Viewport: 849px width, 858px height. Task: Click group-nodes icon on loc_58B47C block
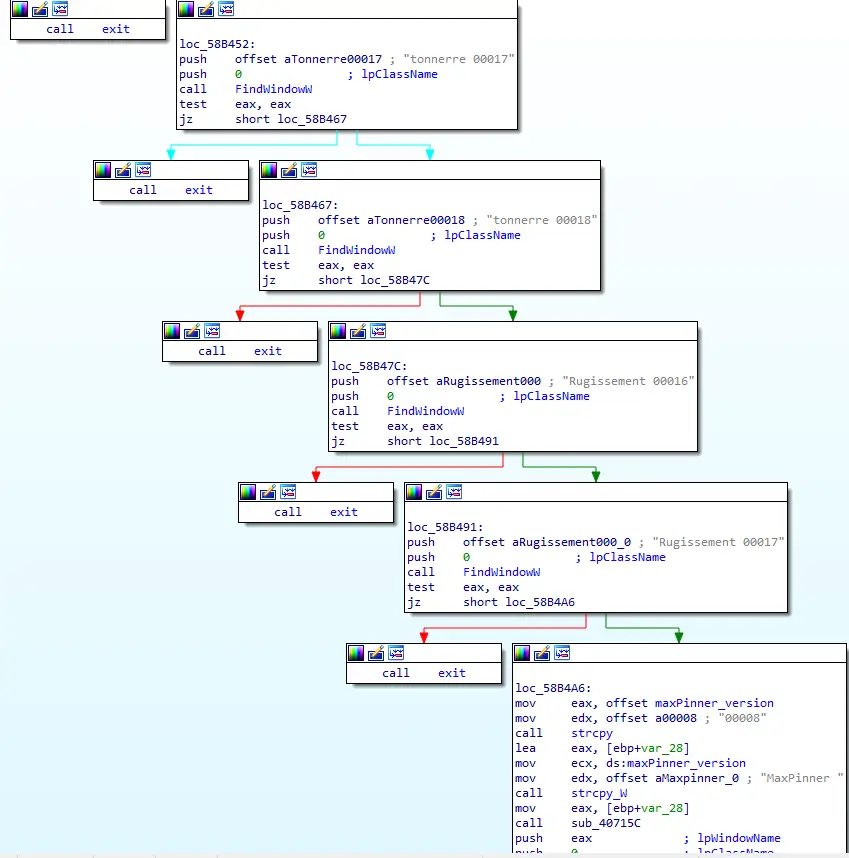[378, 331]
